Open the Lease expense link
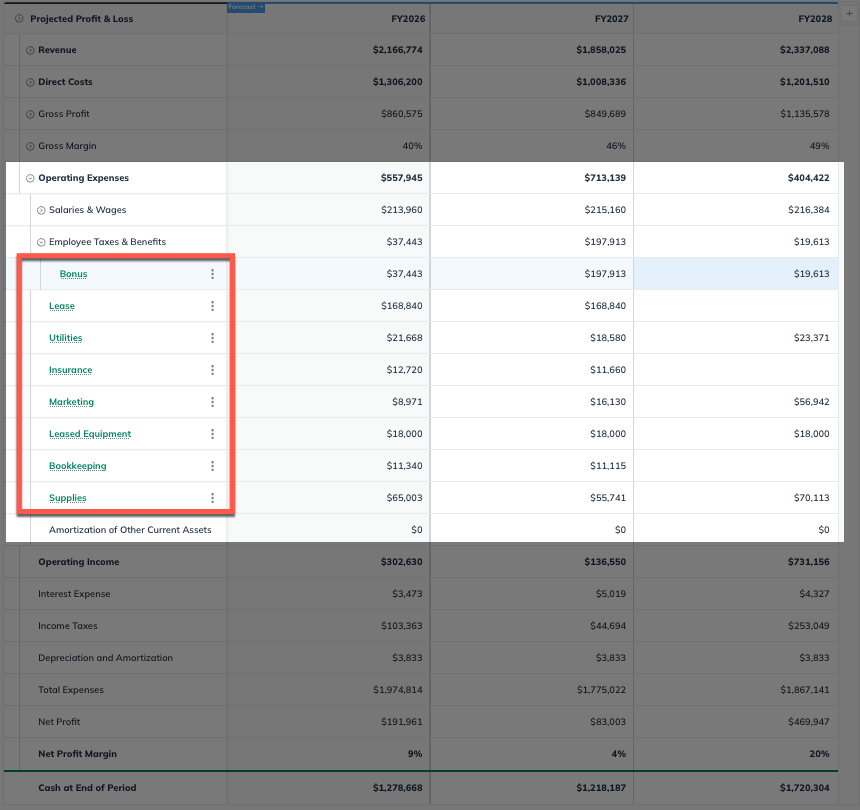Screen dimensions: 860x810 [x=62, y=306]
